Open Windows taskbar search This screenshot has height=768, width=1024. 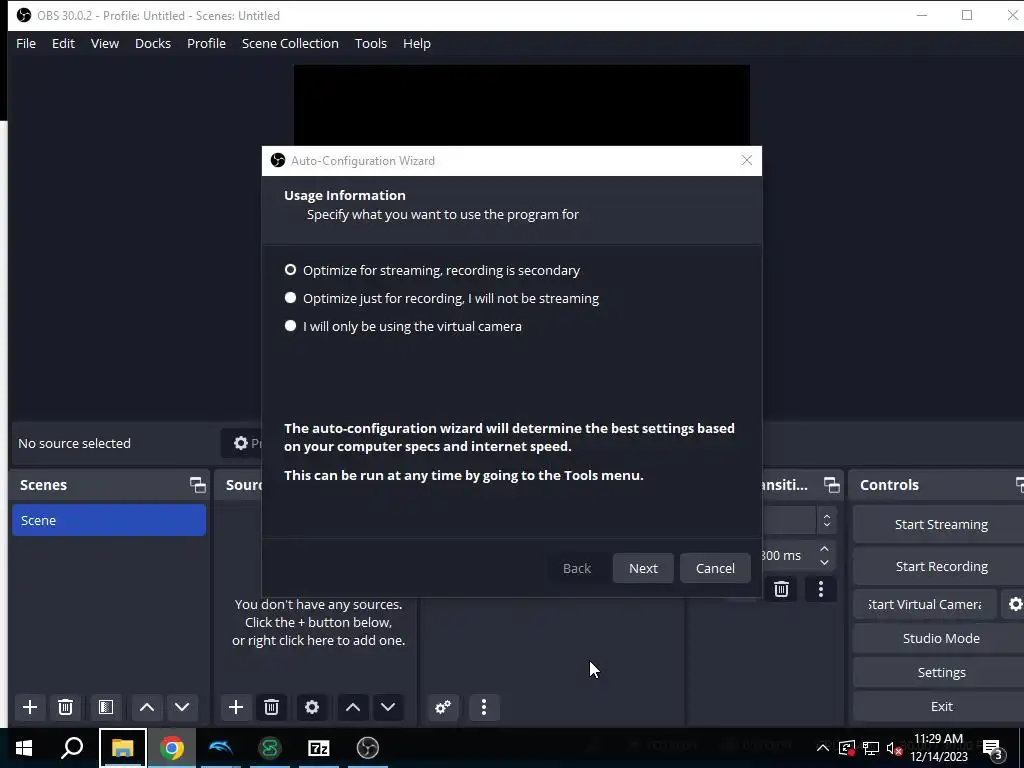[72, 748]
